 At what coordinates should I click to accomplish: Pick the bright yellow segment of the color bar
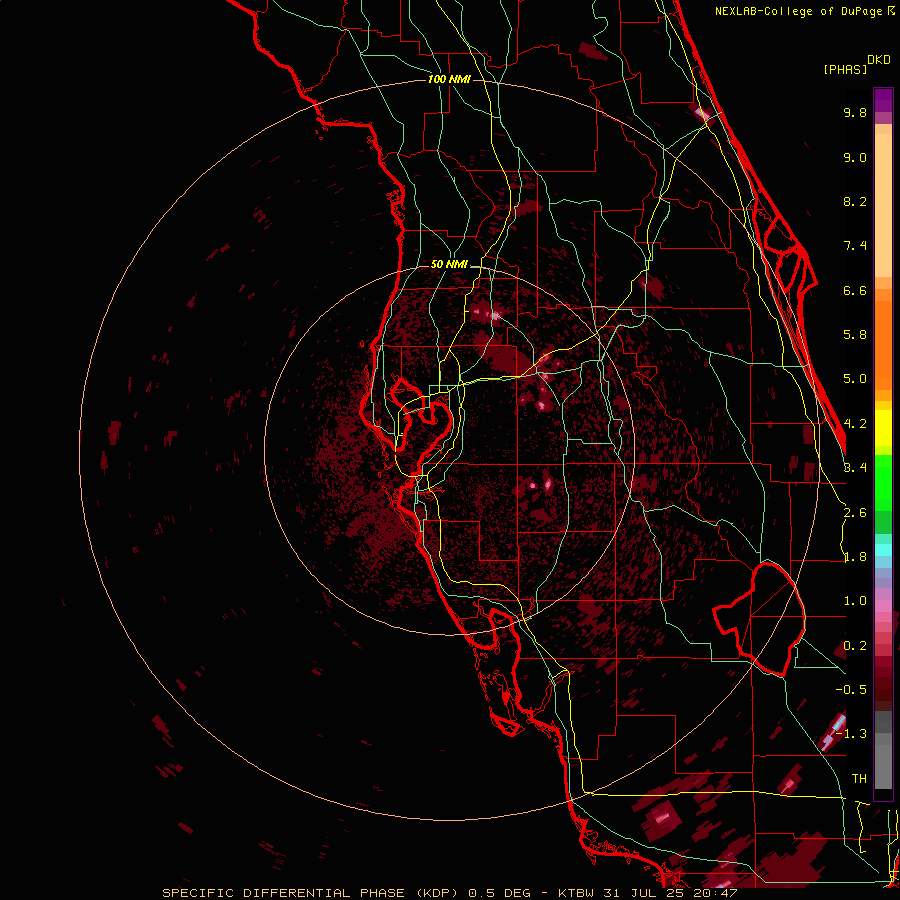pyautogui.click(x=883, y=428)
